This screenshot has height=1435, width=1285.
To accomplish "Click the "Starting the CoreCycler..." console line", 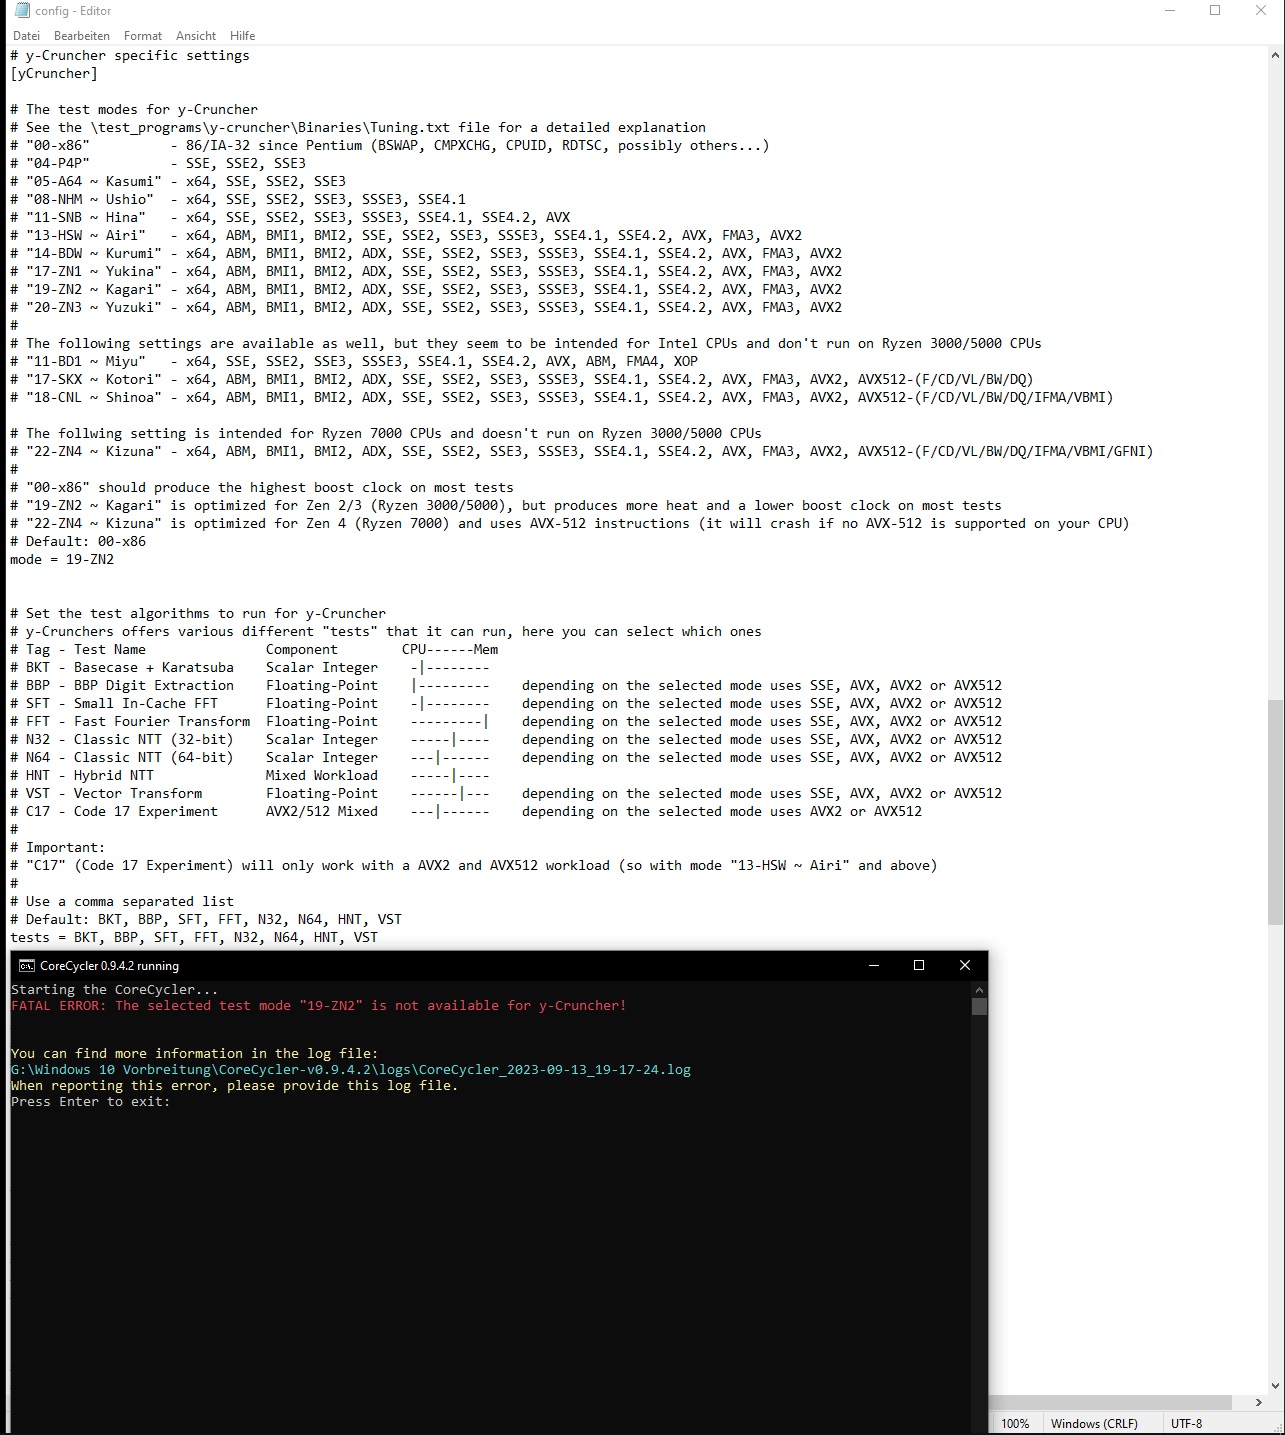I will (115, 989).
